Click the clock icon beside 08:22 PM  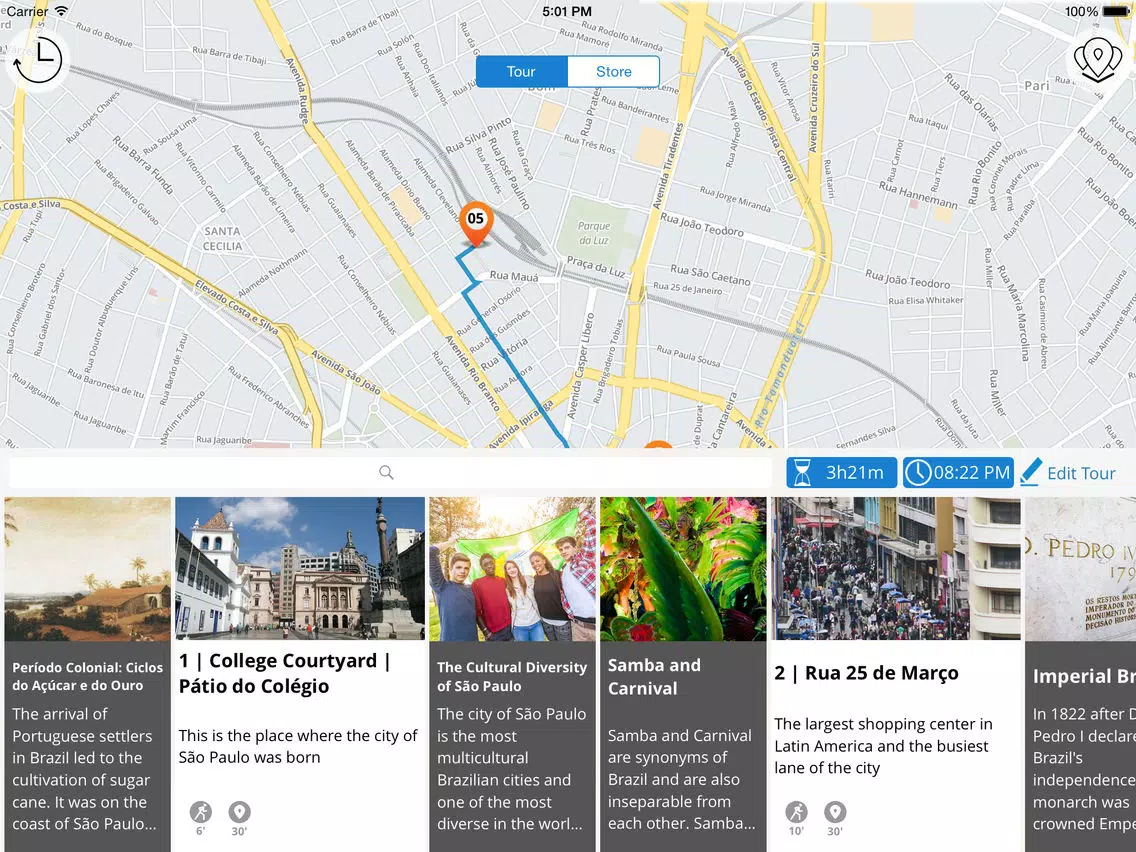[918, 473]
